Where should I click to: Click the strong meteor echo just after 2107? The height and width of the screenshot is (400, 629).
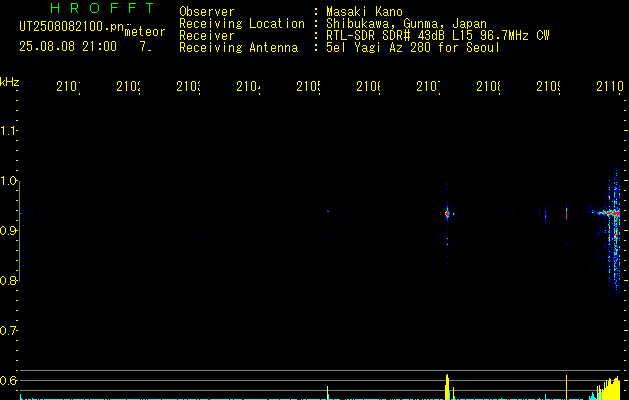coord(447,214)
